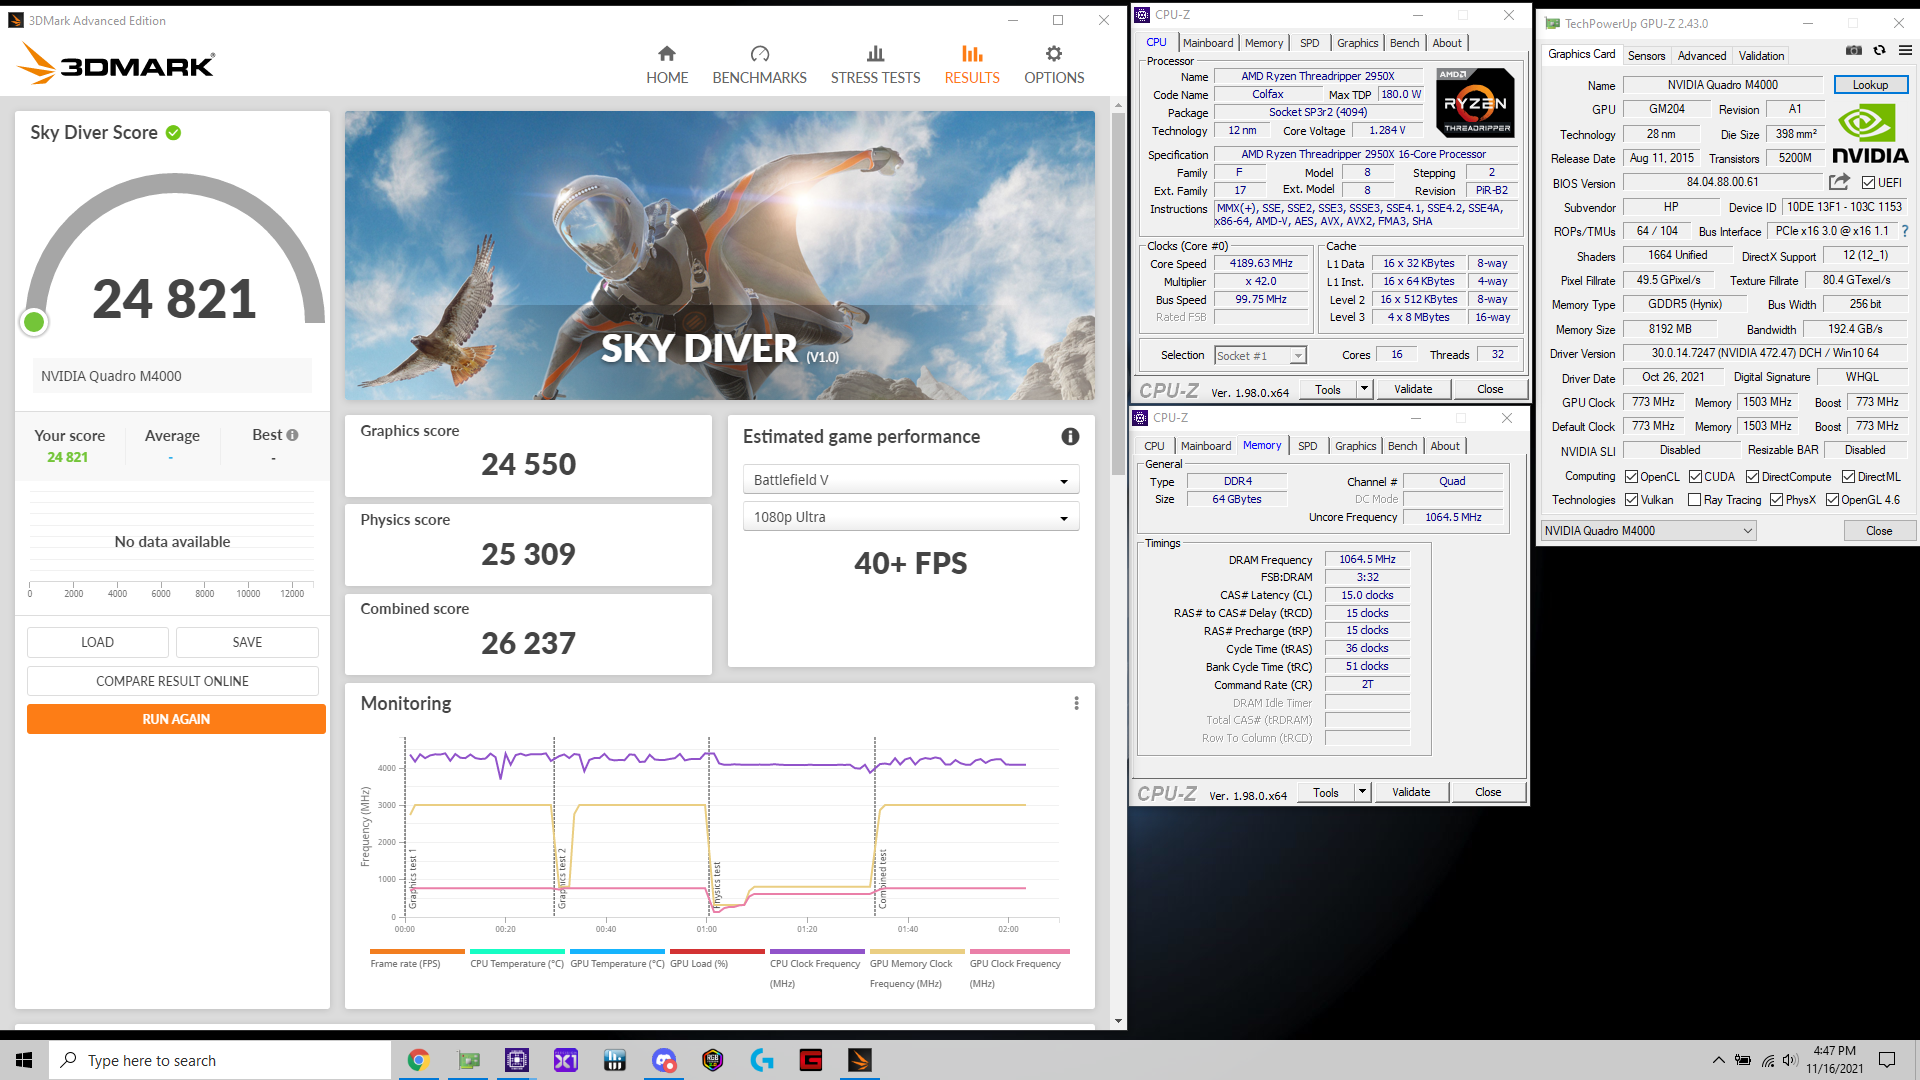The width and height of the screenshot is (1920, 1080).
Task: Take a GPU-Z screenshot with camera icon
Action: point(1853,50)
